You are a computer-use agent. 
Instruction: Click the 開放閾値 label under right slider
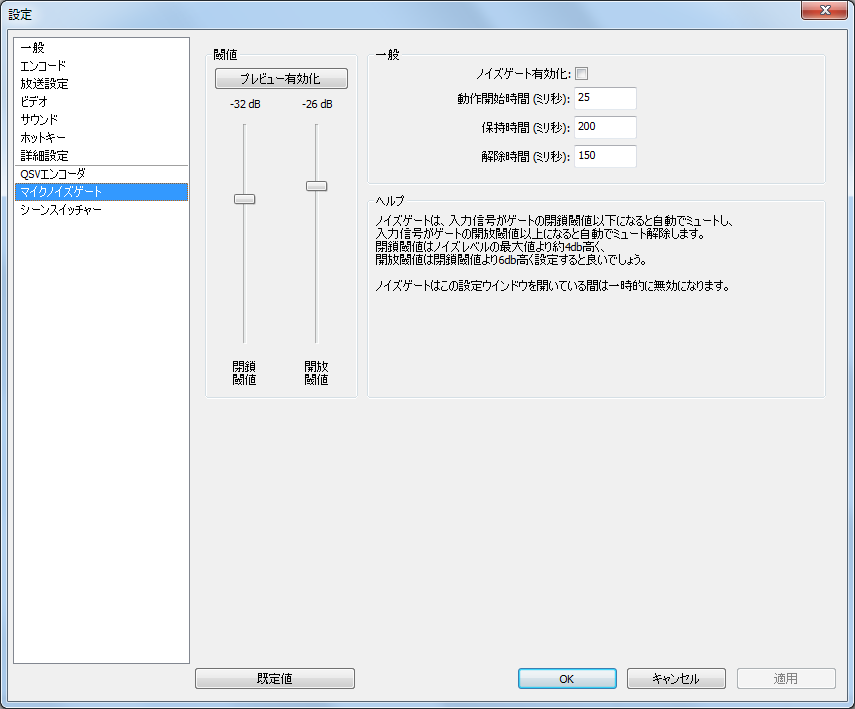click(x=316, y=373)
